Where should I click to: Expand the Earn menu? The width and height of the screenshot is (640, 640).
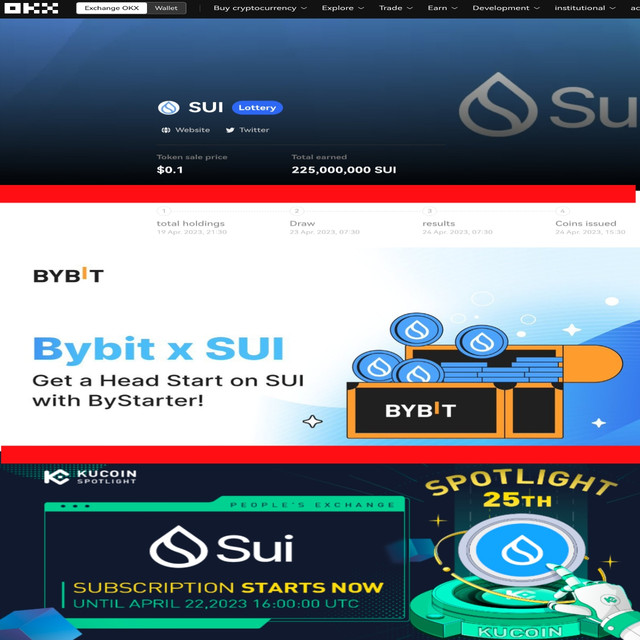click(442, 8)
